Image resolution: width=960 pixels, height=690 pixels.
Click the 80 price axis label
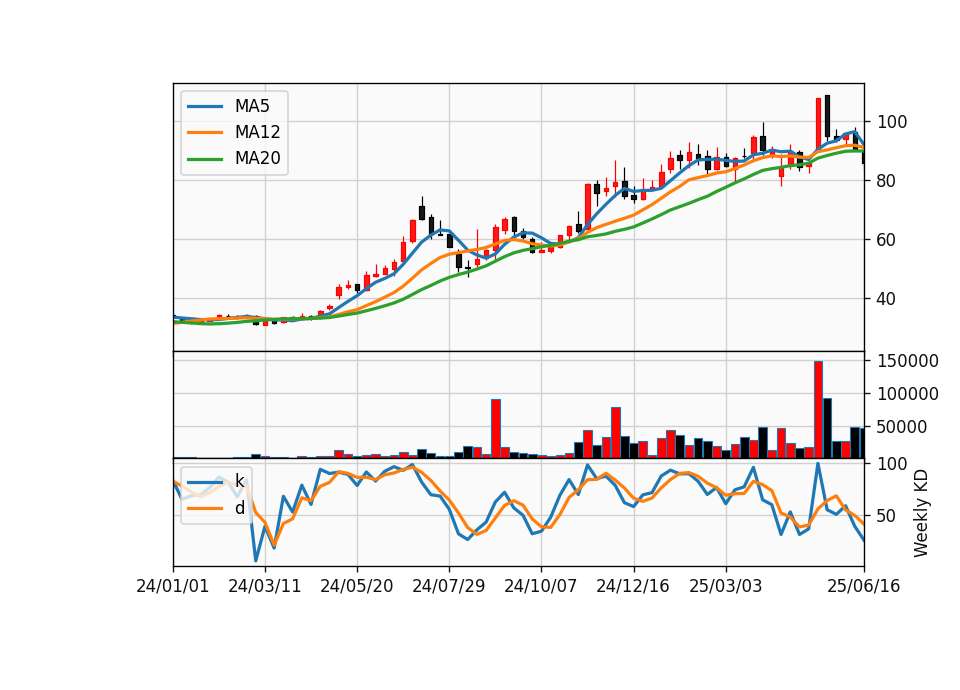click(x=887, y=181)
